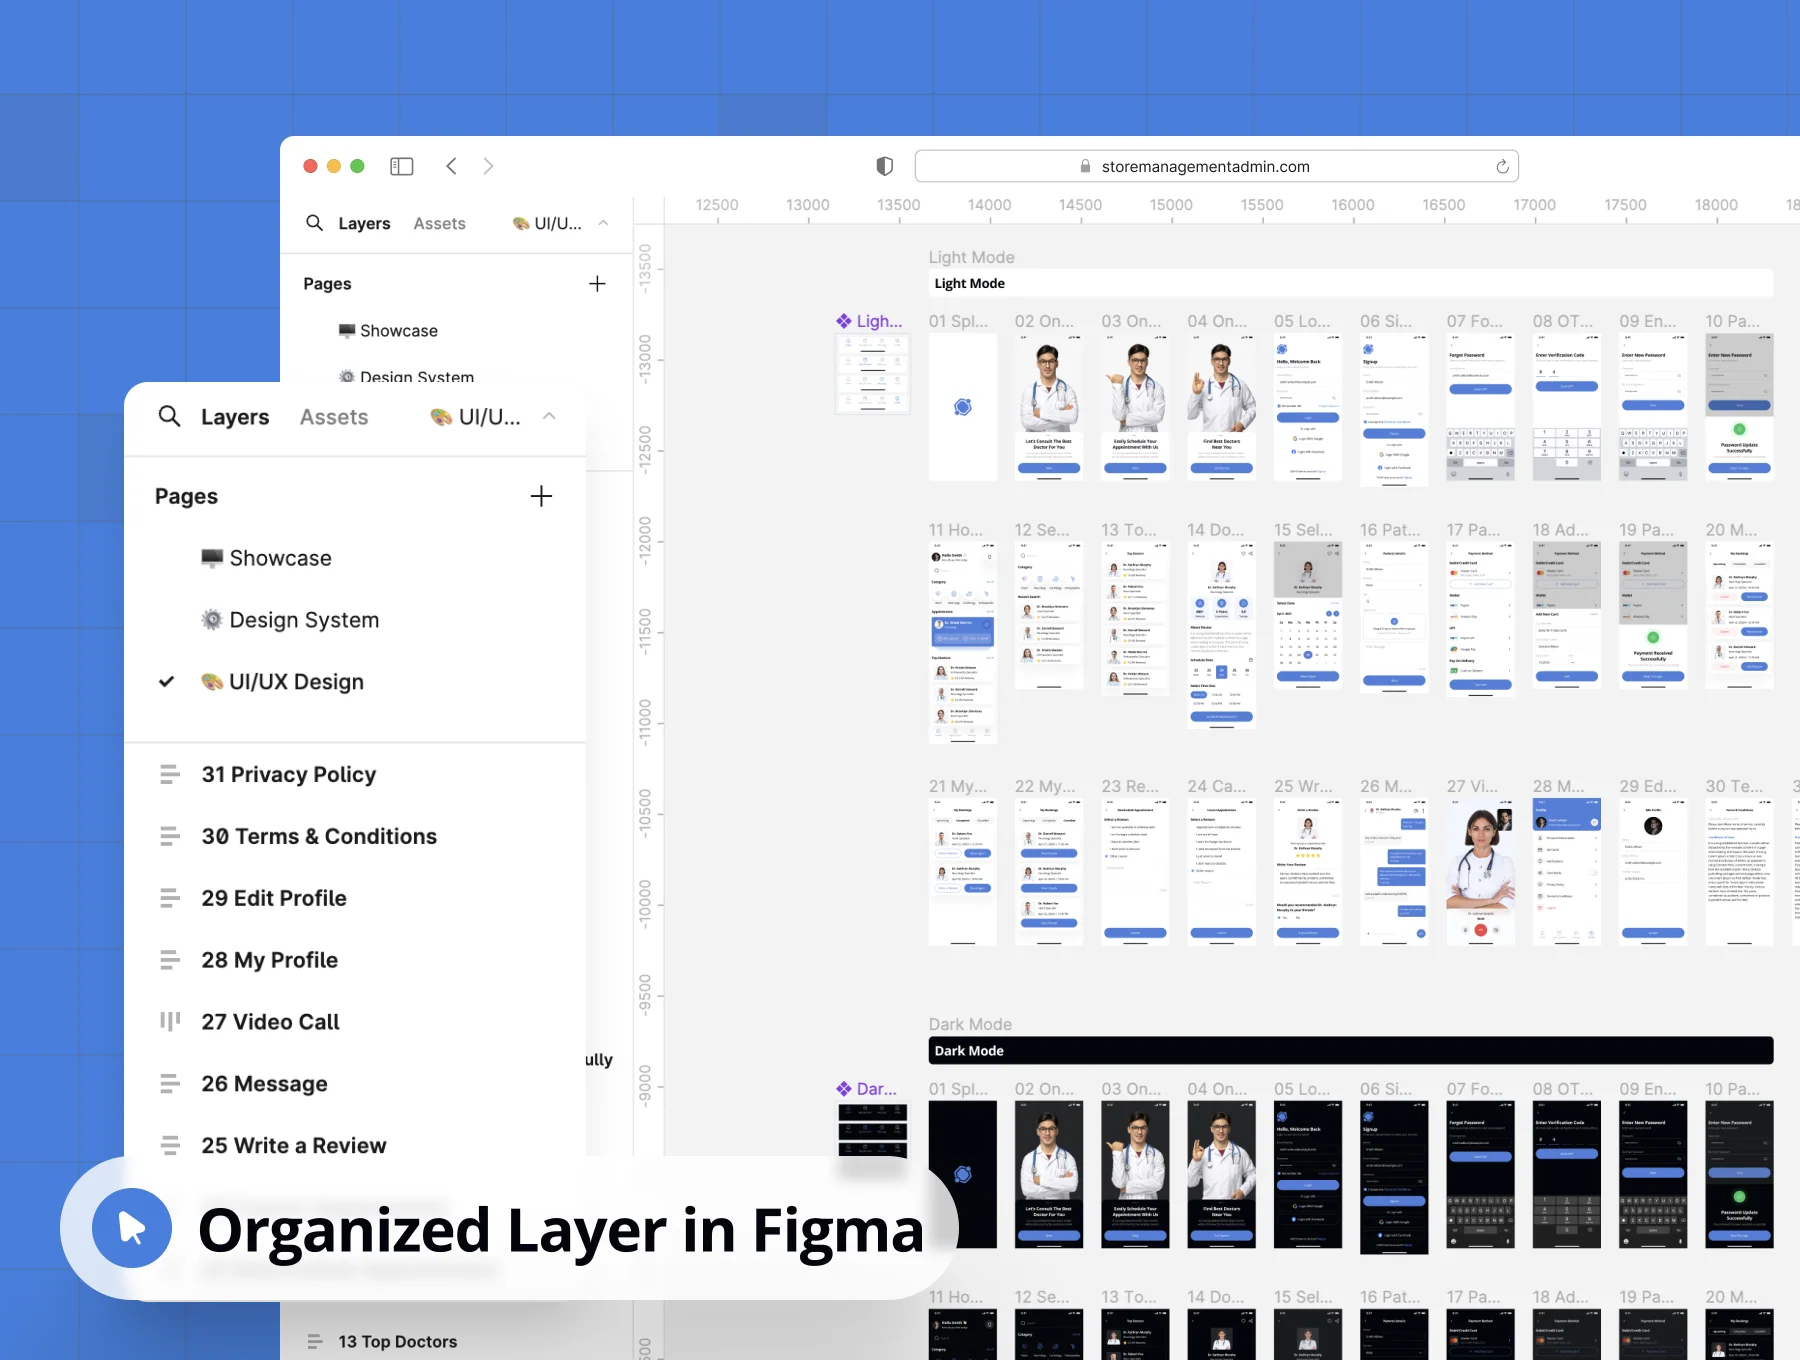Click the search icon in the enlarged Layers panel
Screen dimensions: 1800x1360
pyautogui.click(x=170, y=416)
